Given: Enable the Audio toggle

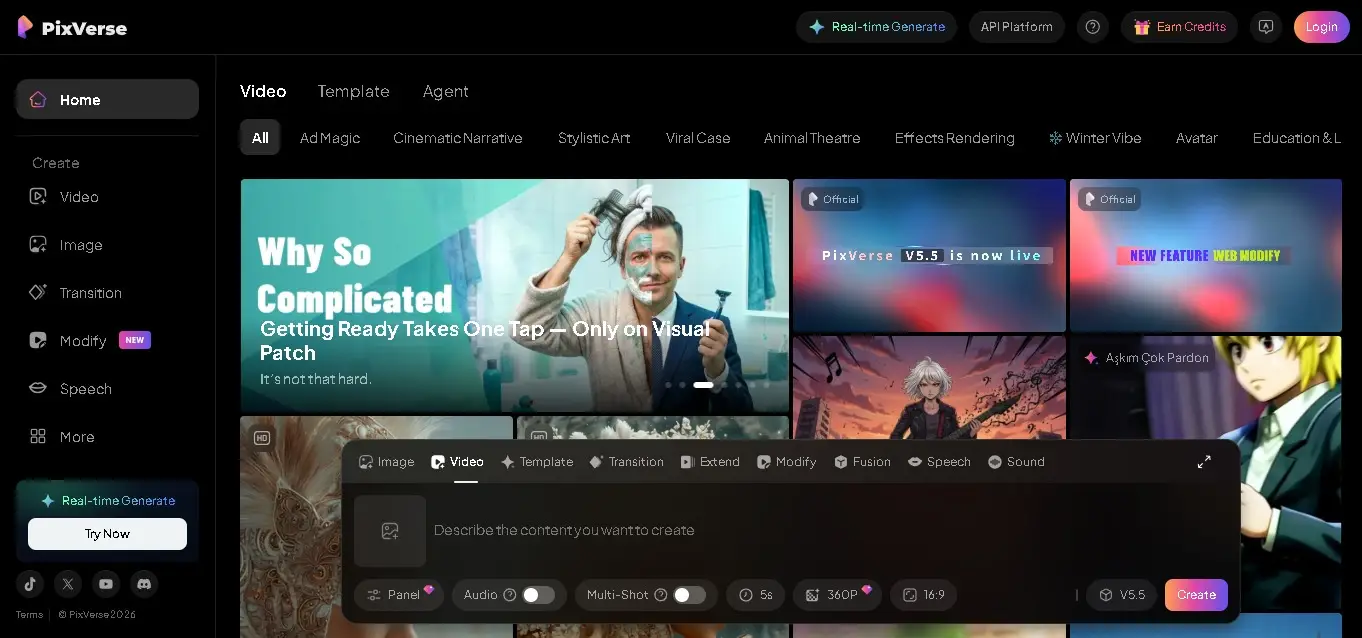Looking at the screenshot, I should 538,595.
